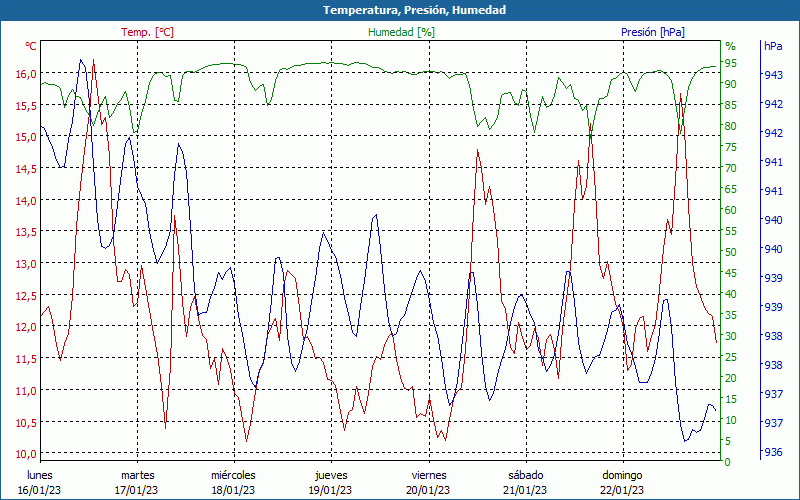
Task: Click the '90' humidity axis value
Action: [731, 84]
